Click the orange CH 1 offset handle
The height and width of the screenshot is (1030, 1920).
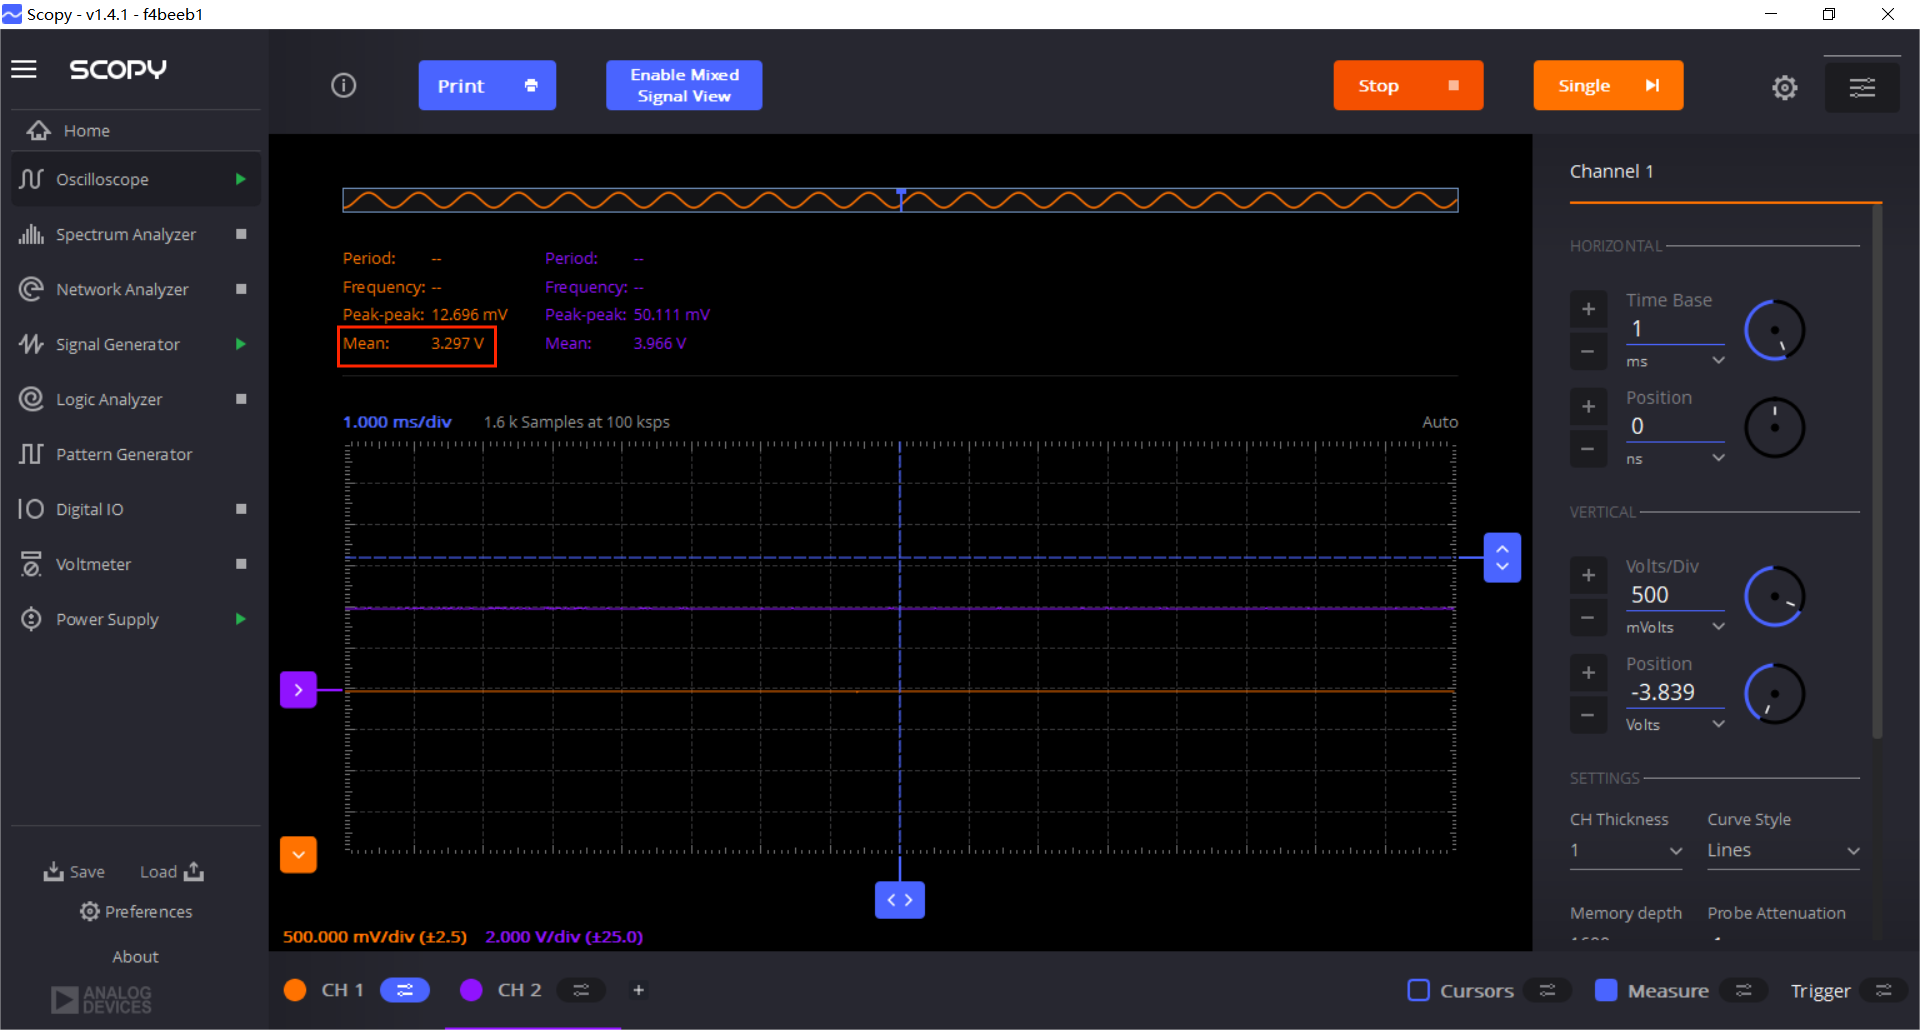298,855
